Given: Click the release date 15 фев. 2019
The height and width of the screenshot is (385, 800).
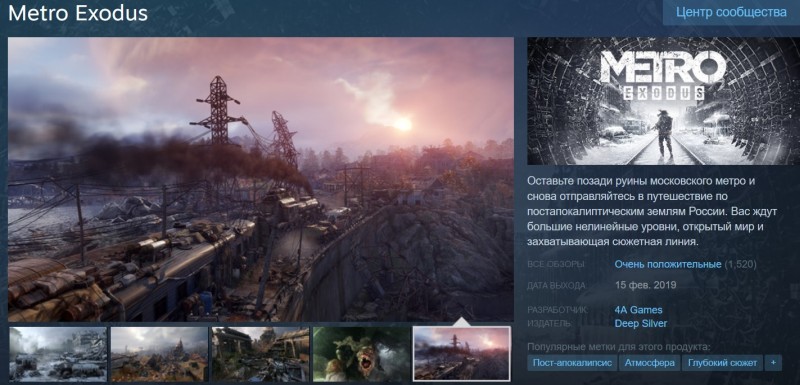Looking at the screenshot, I should point(645,285).
